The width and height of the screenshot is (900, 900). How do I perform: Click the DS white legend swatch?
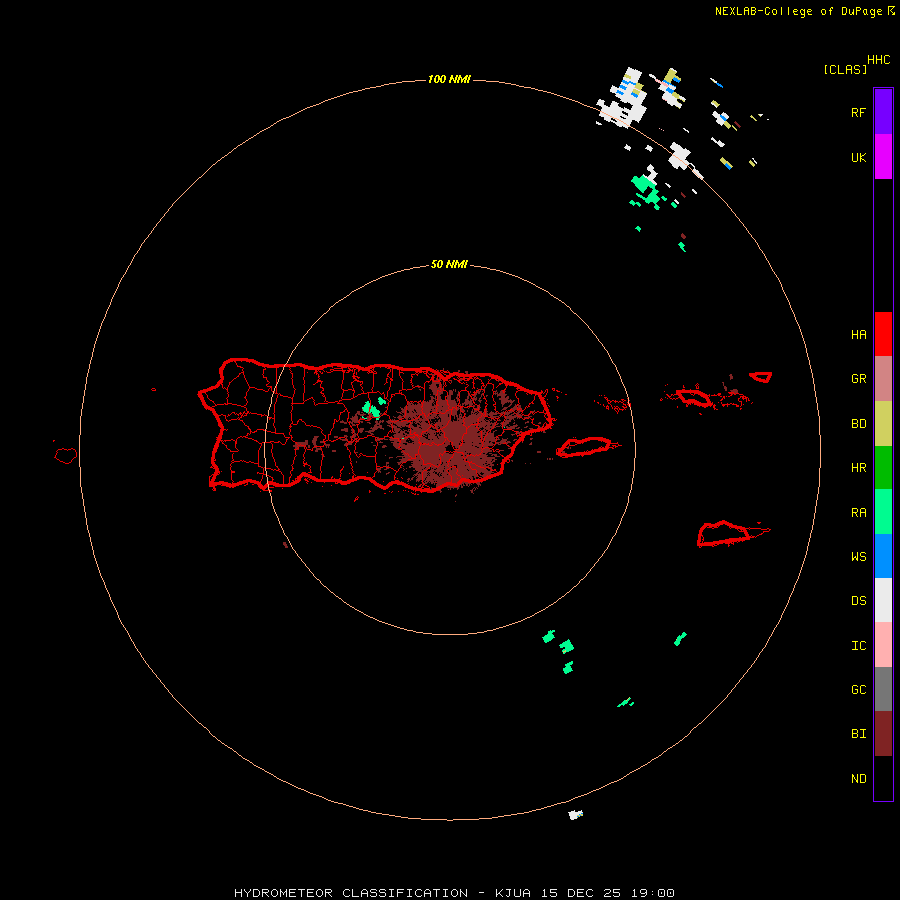(x=883, y=600)
